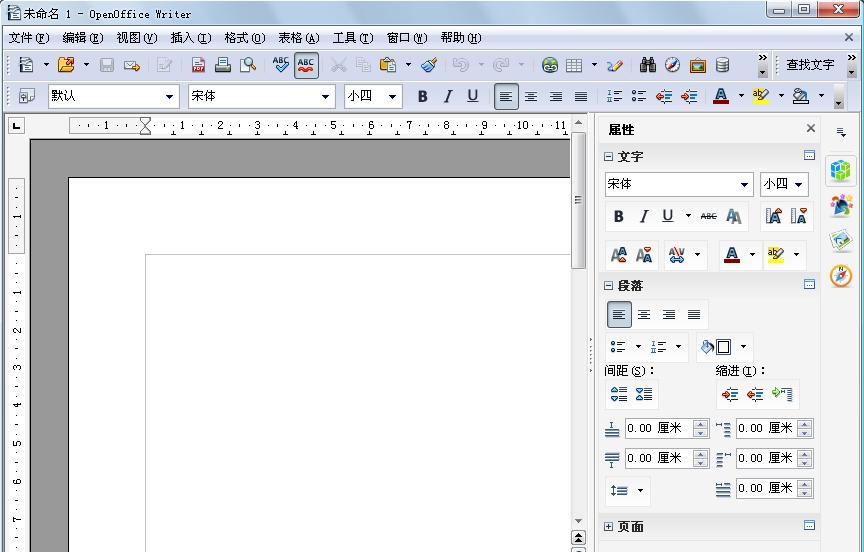Open the toolbar font name dropdown 宋体
This screenshot has height=552, width=864.
pyautogui.click(x=325, y=97)
